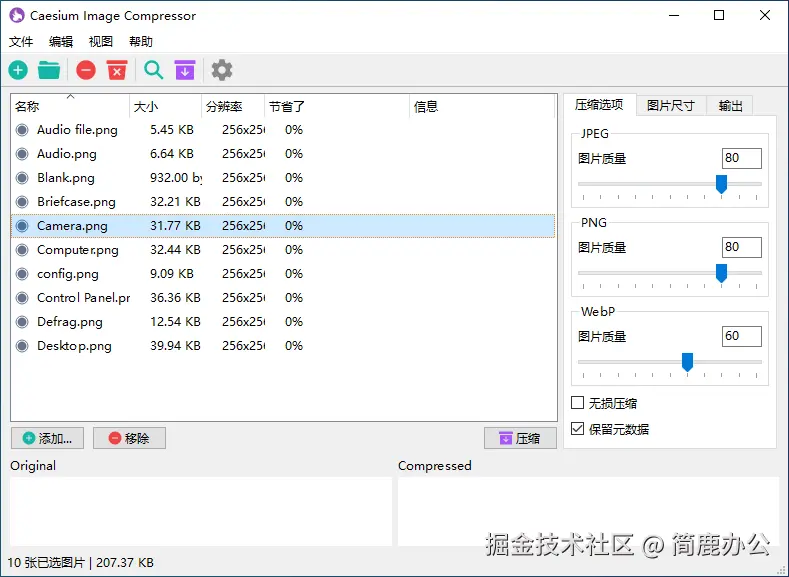Screen dimensions: 789x577
Task: Click the green add images toolbar icon
Action: tap(18, 70)
